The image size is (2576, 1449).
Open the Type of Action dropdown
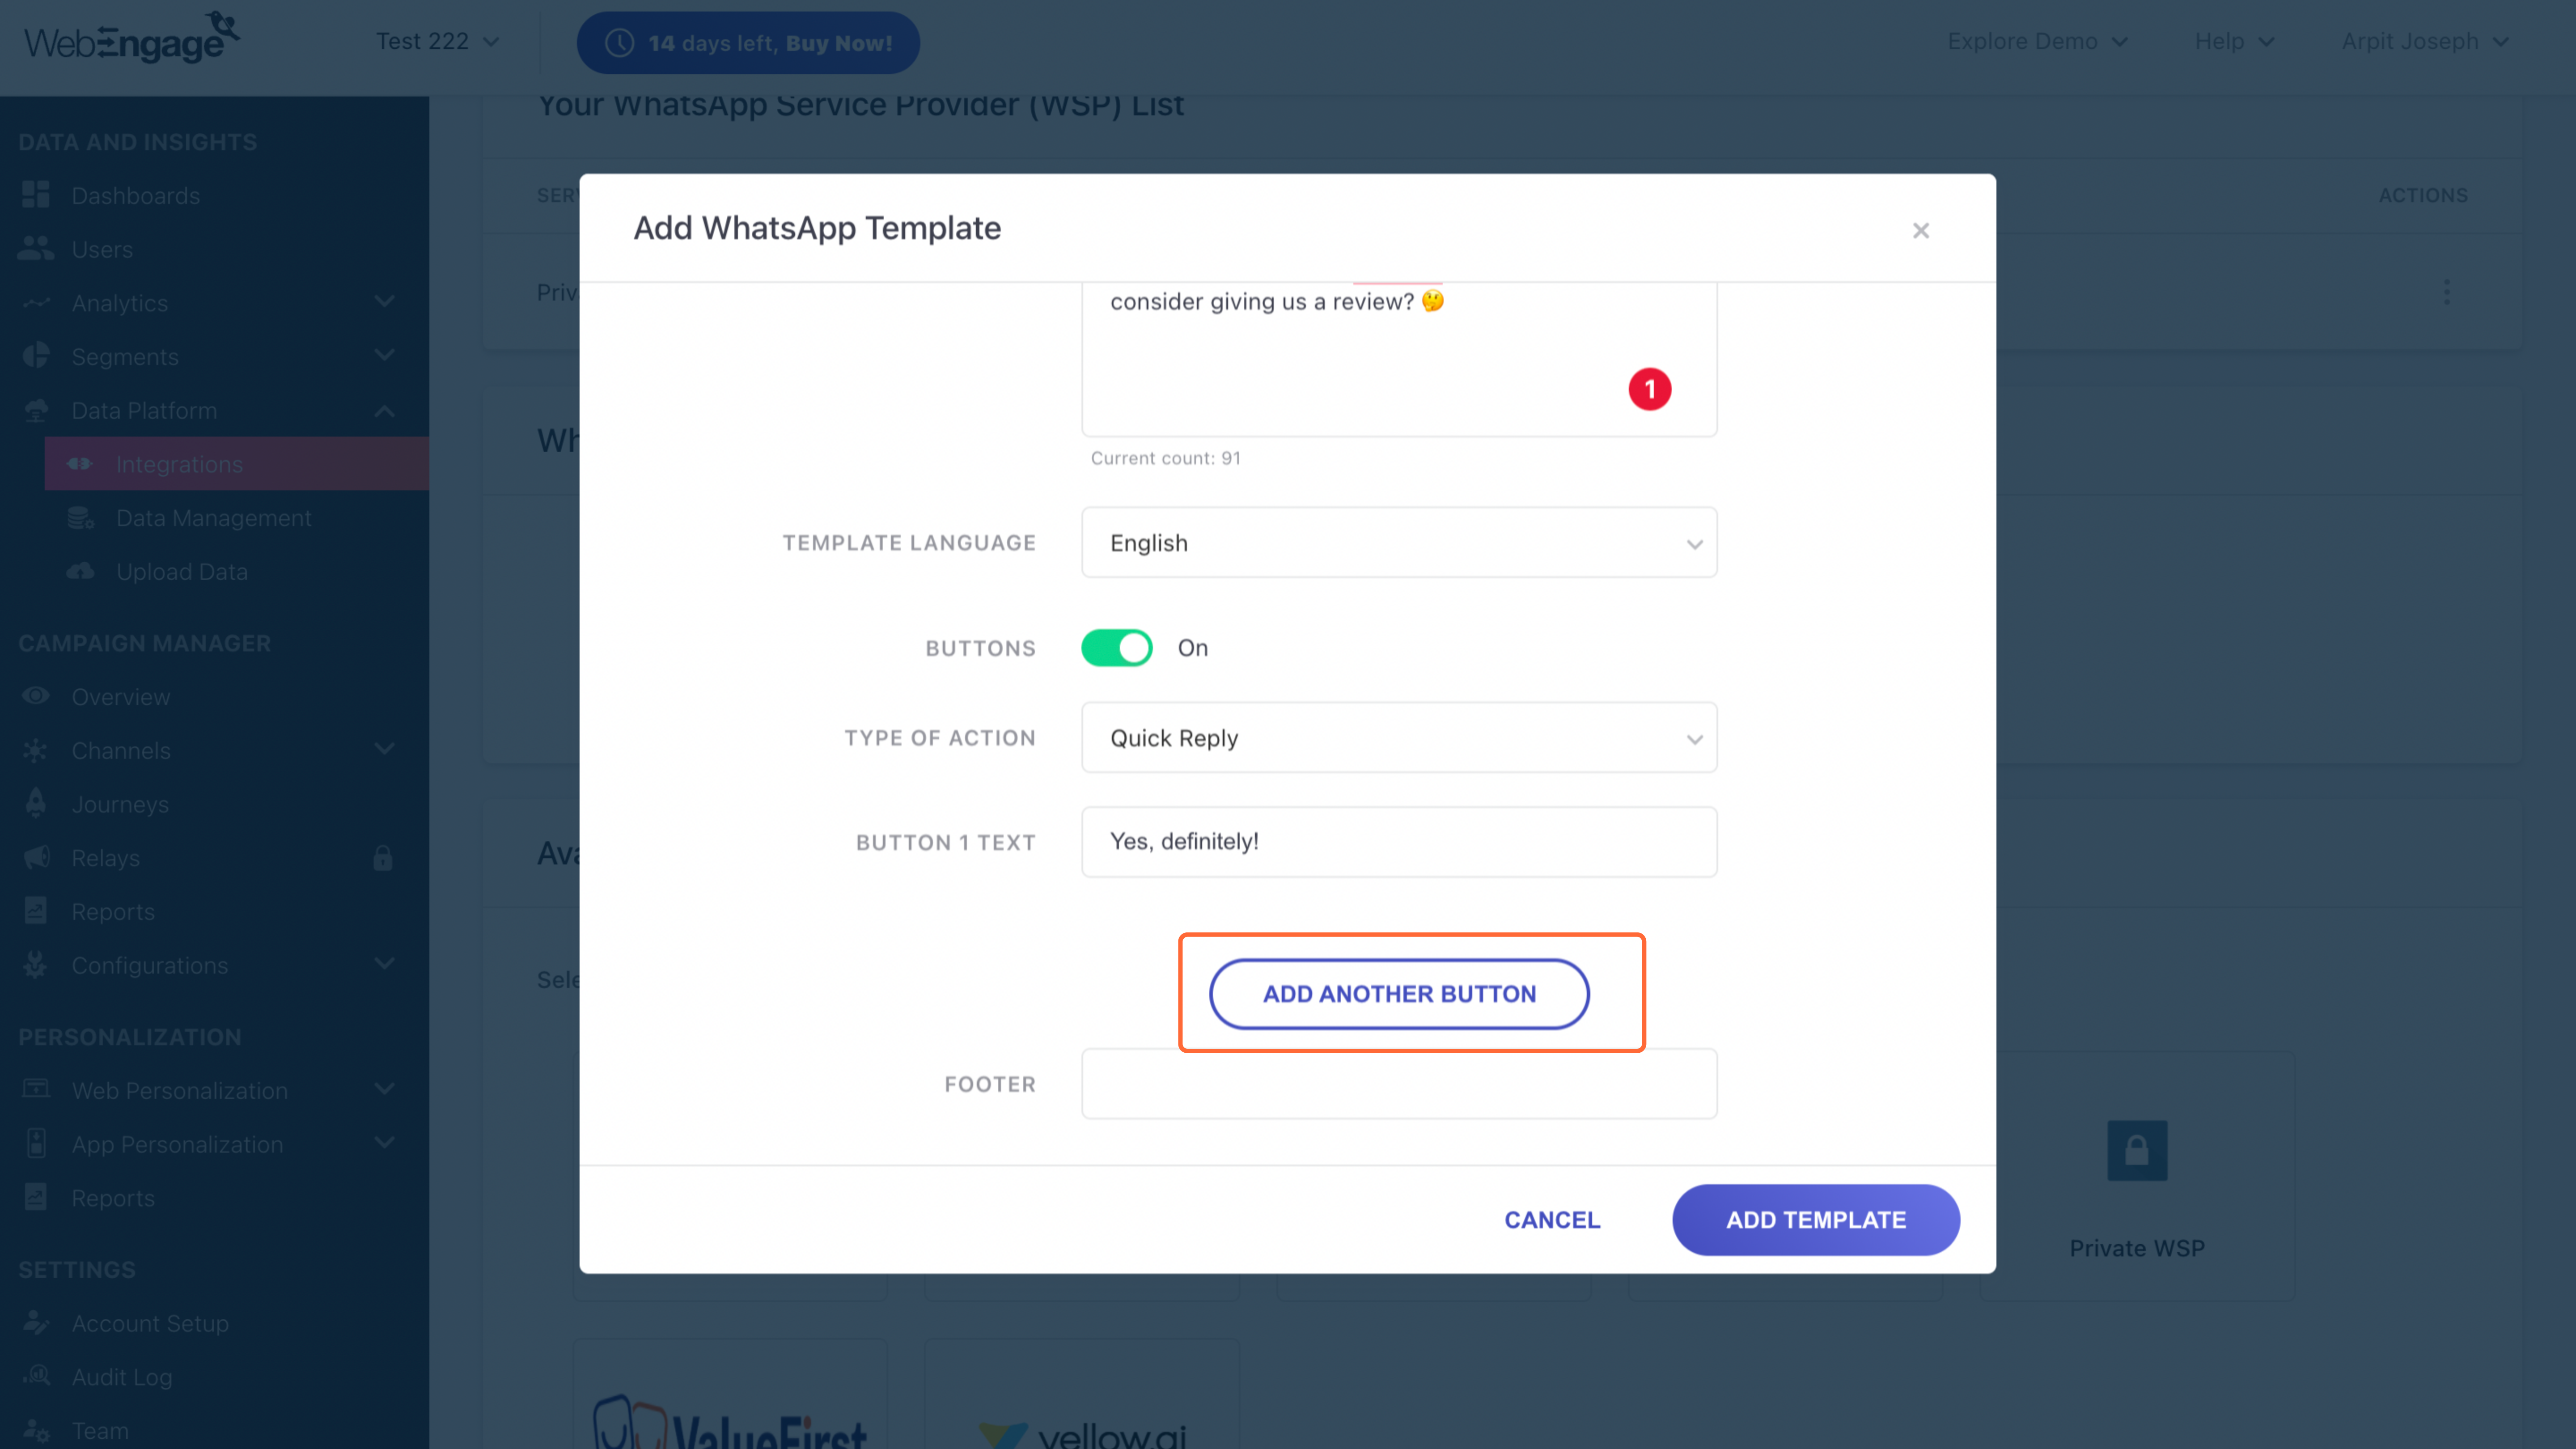(x=1399, y=738)
